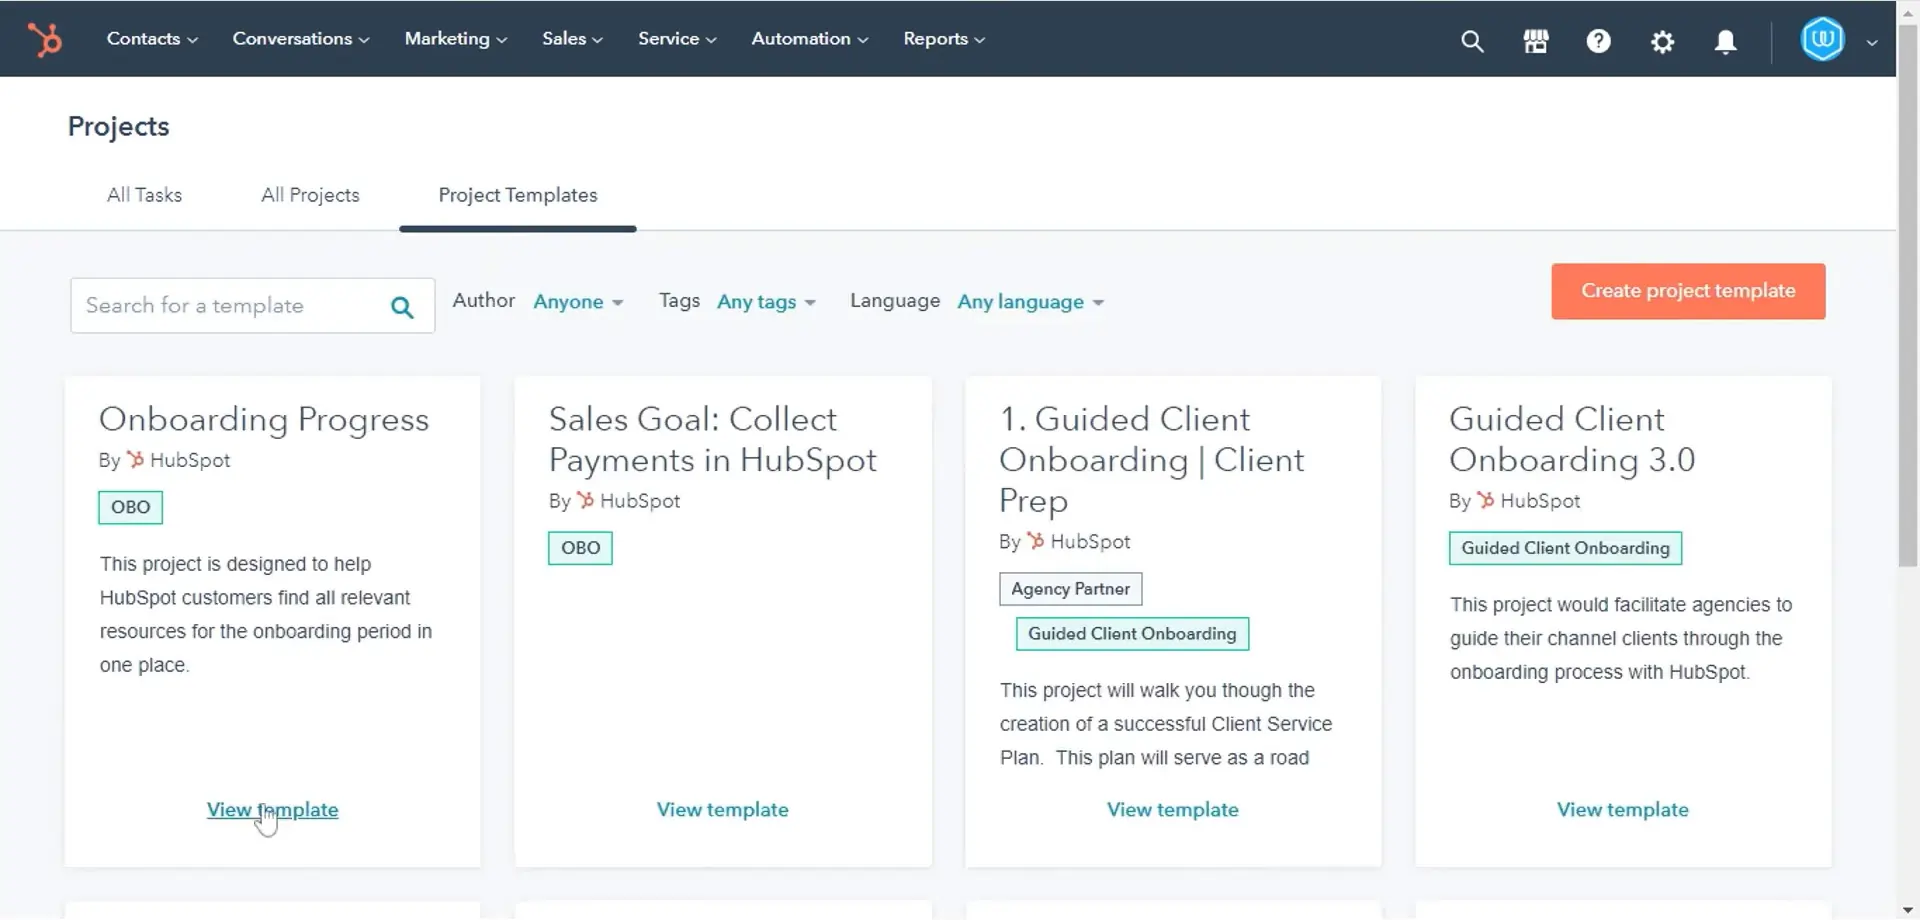This screenshot has width=1920, height=920.
Task: Expand the Any tags dropdown
Action: (766, 302)
